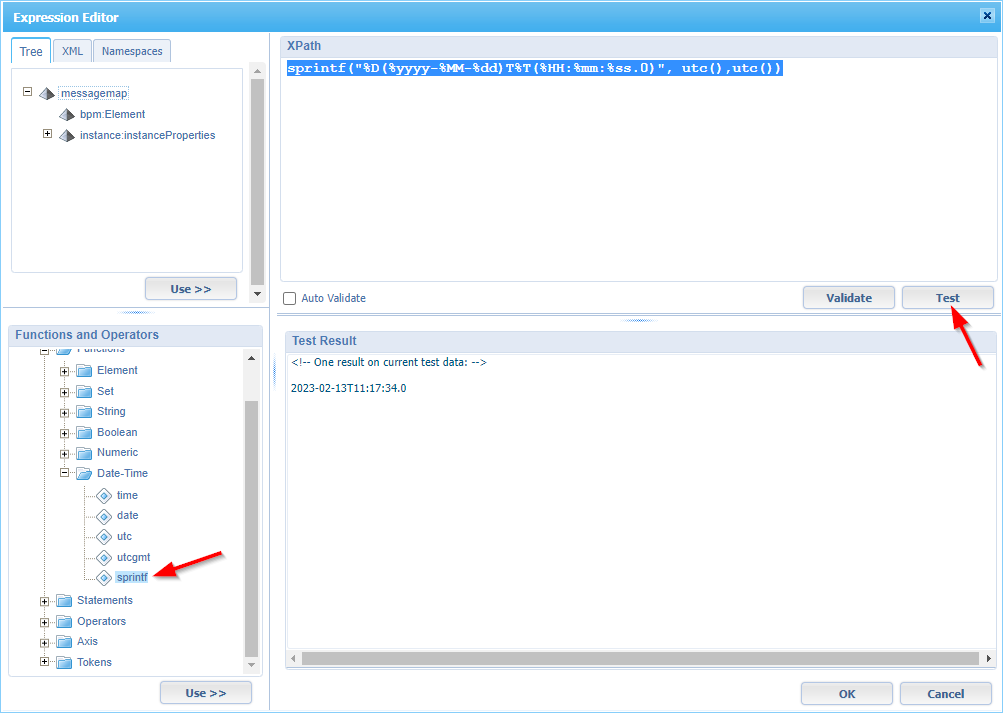
Task: Switch to the XML tab
Action: tap(72, 51)
